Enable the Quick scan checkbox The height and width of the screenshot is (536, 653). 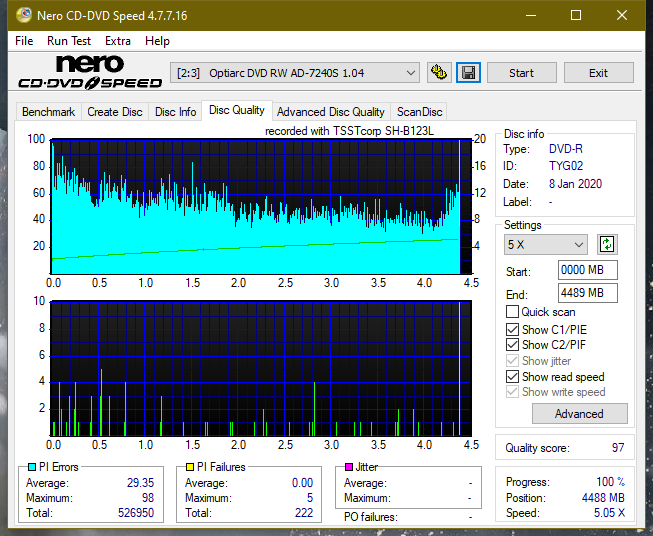pos(512,312)
